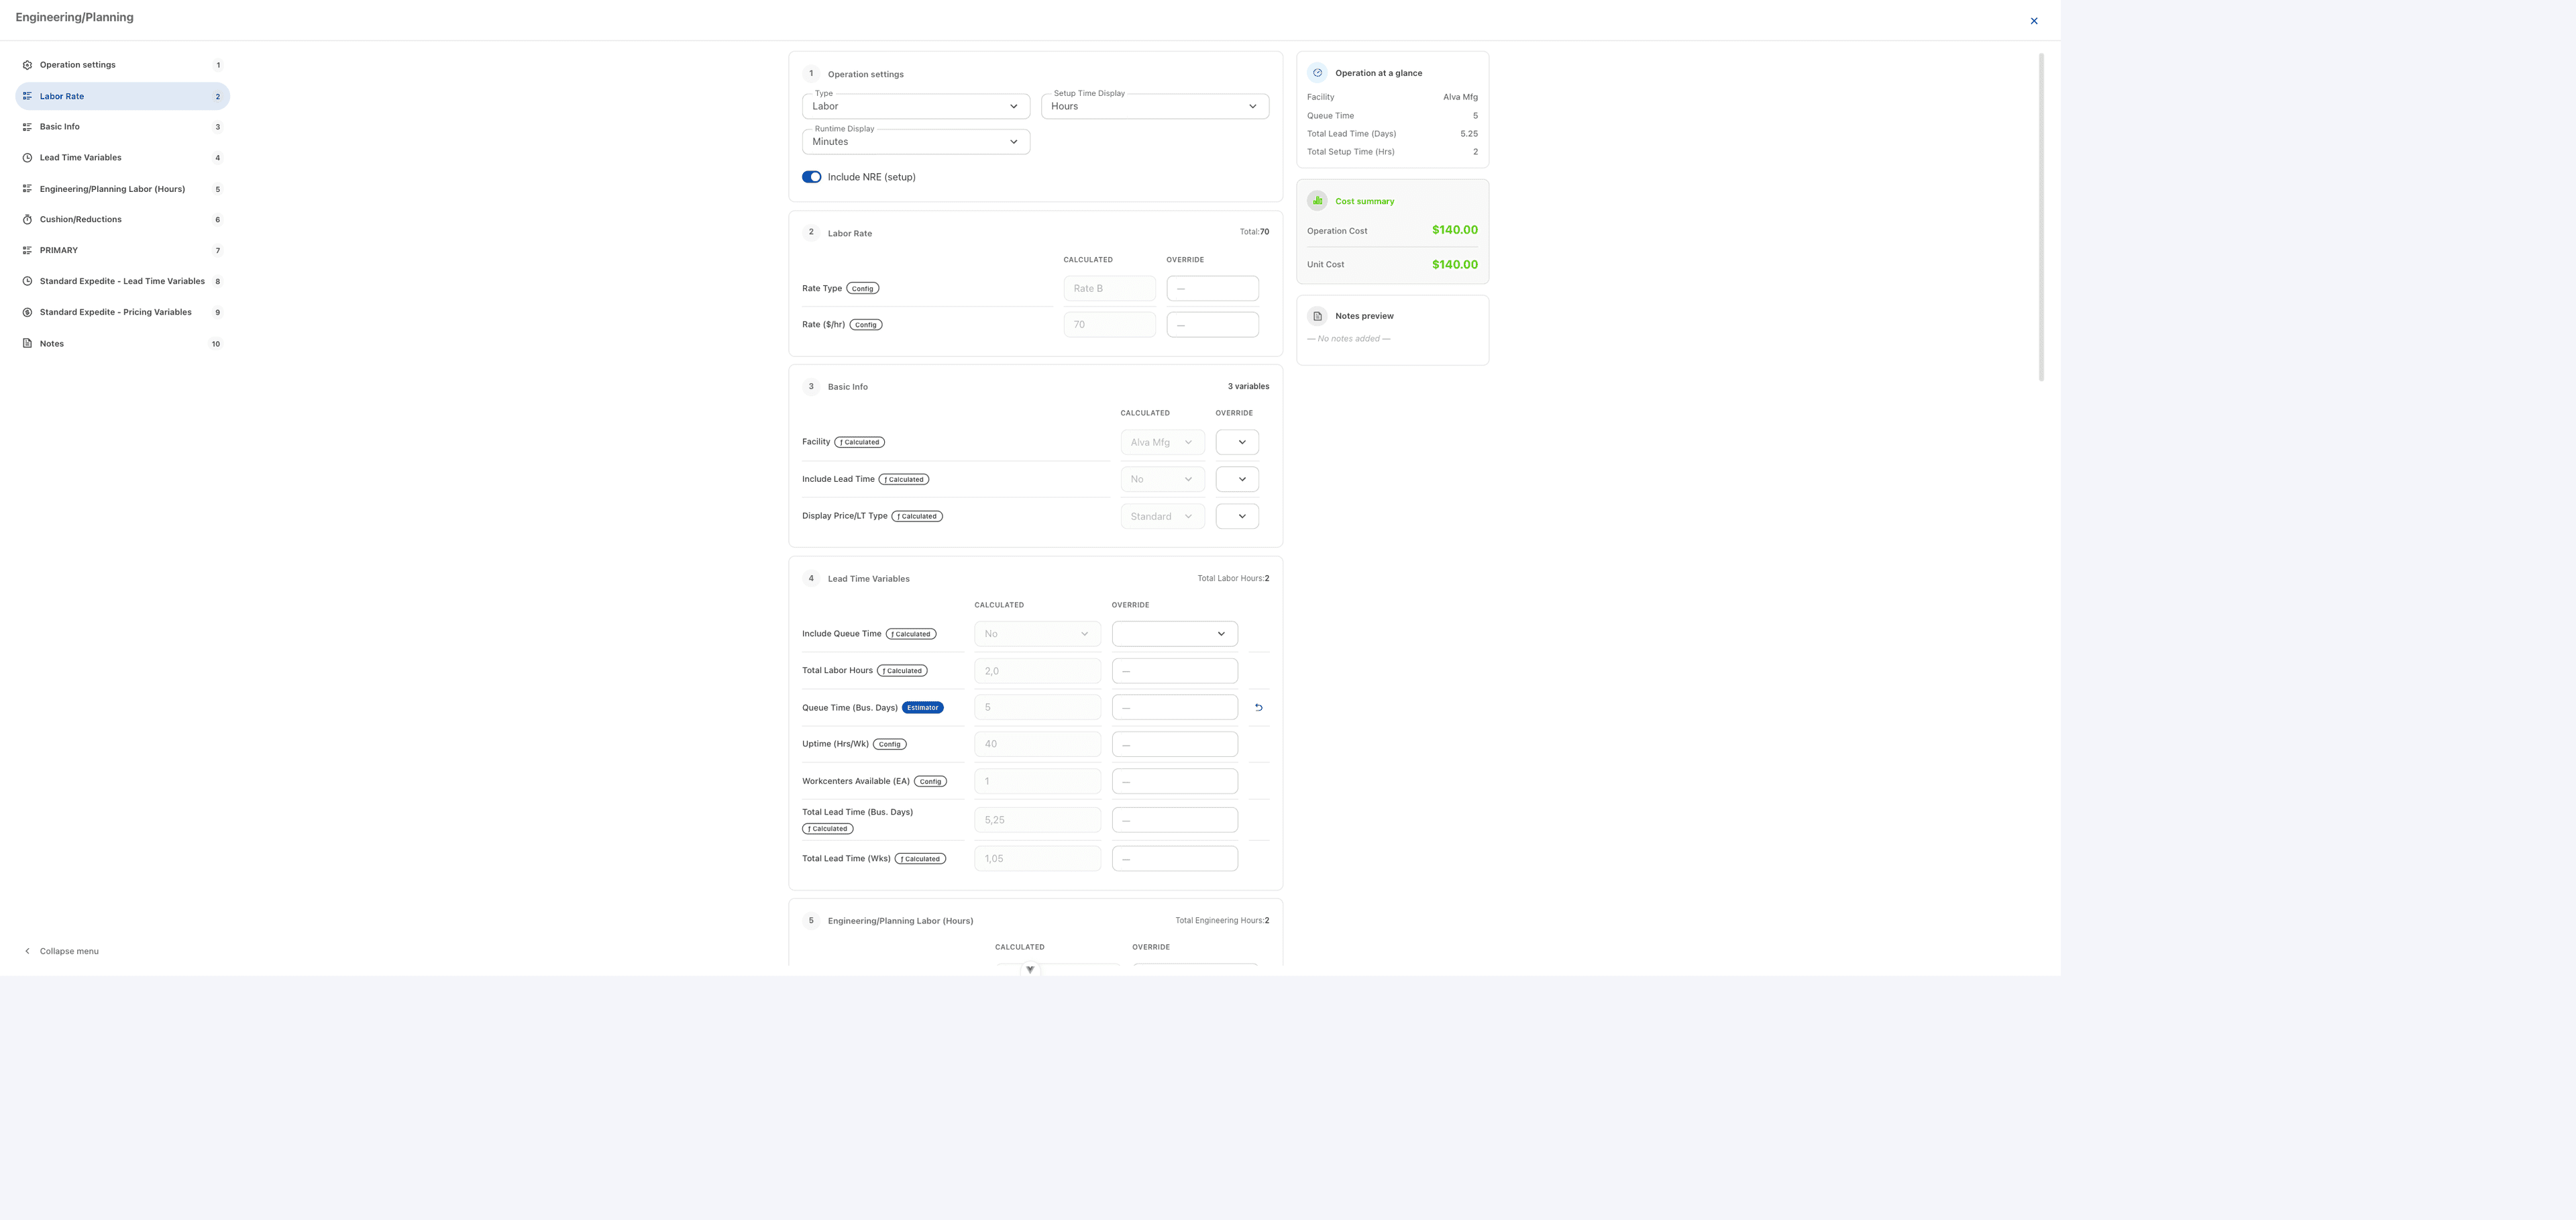Click the Operation at a glance gauge icon

pos(1317,73)
